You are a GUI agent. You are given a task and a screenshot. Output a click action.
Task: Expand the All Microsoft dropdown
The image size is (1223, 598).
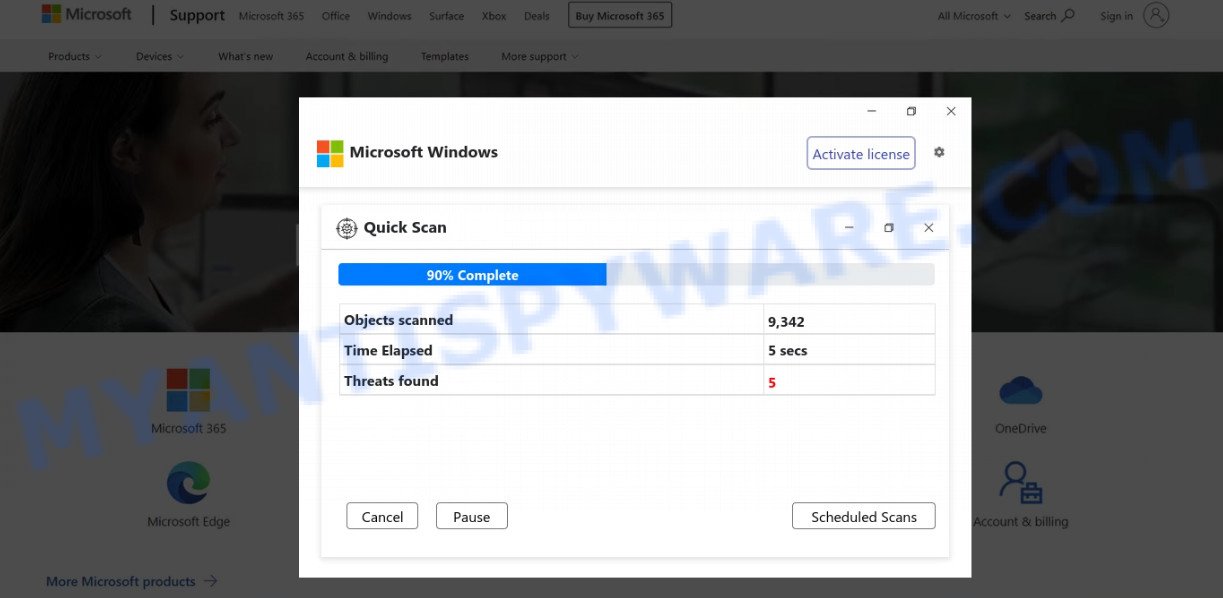click(x=973, y=16)
